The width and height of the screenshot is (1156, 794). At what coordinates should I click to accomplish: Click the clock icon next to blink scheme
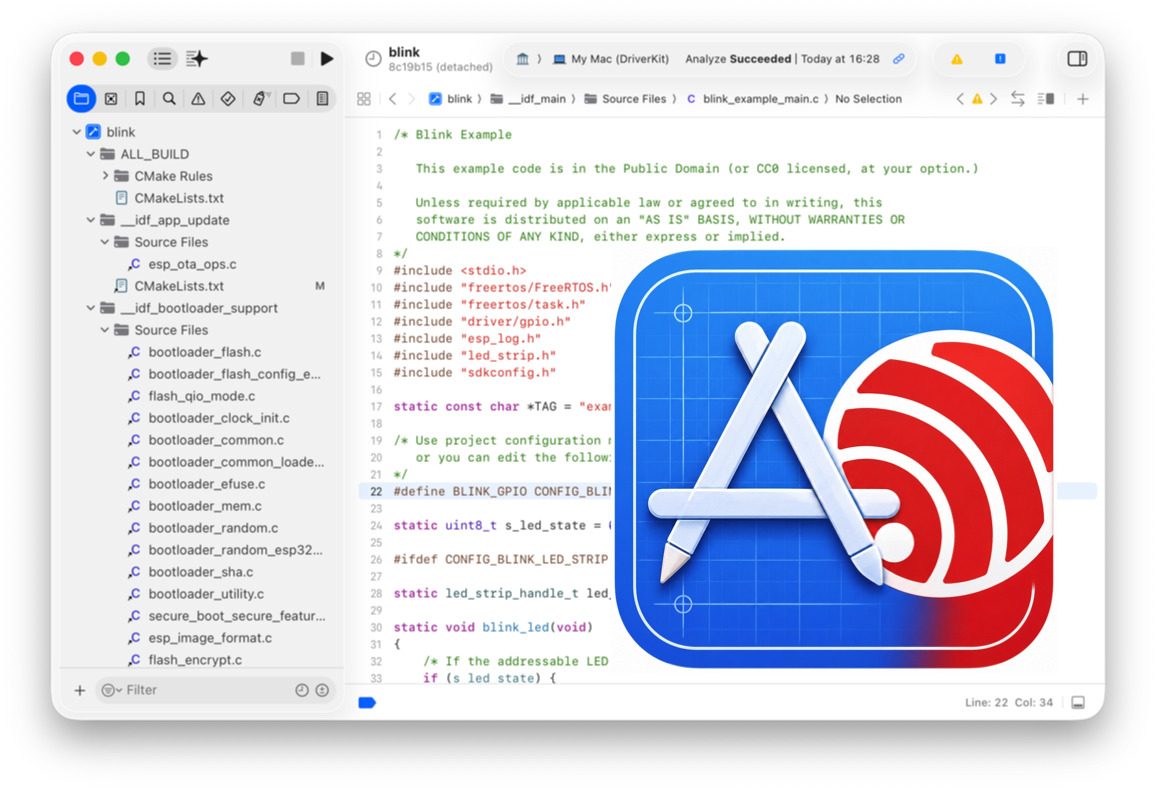(373, 59)
